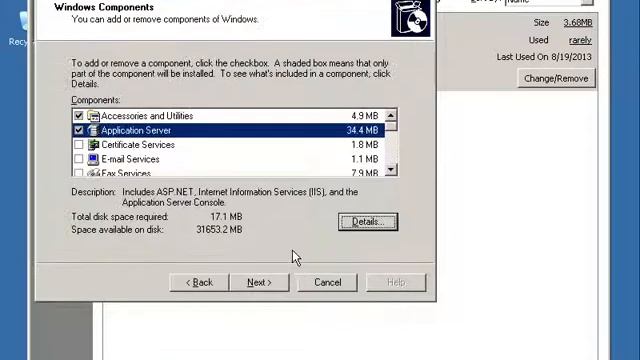640x360 pixels.
Task: Check the Fax Services checkbox
Action: point(78,173)
